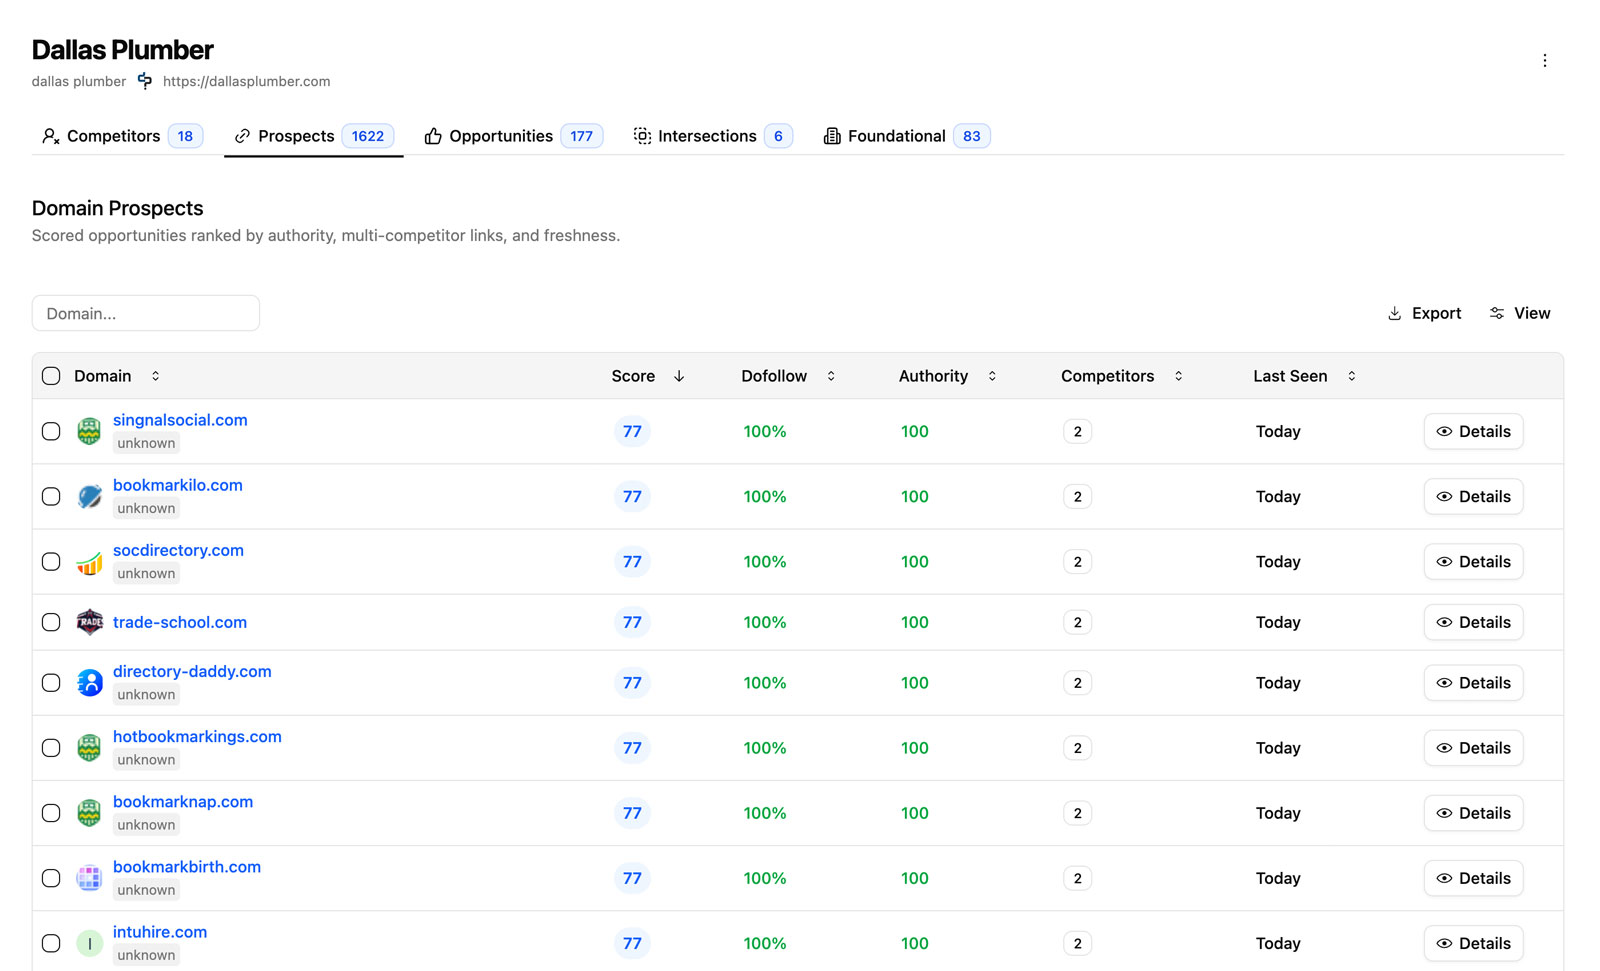1600x971 pixels.
Task: Click the eye icon in singnalsocial.com Details button
Action: pyautogui.click(x=1444, y=431)
